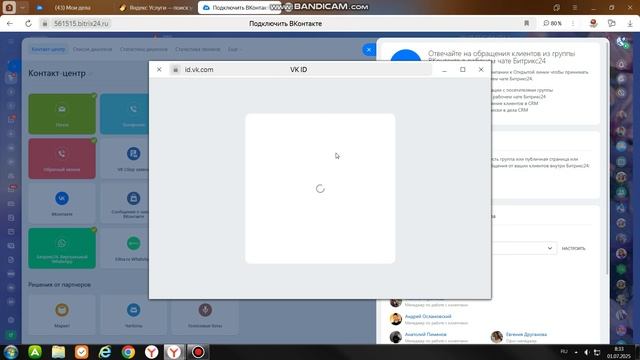
Task: Open Internet Explorer from the taskbar
Action: [x=105, y=352]
